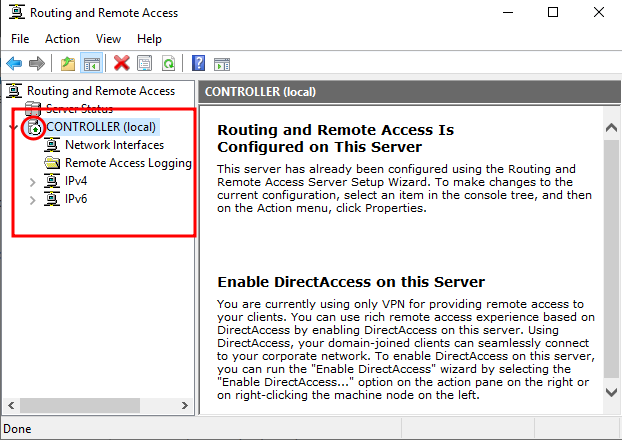Toggle the Show/Hide Console Tree icon

[92, 63]
